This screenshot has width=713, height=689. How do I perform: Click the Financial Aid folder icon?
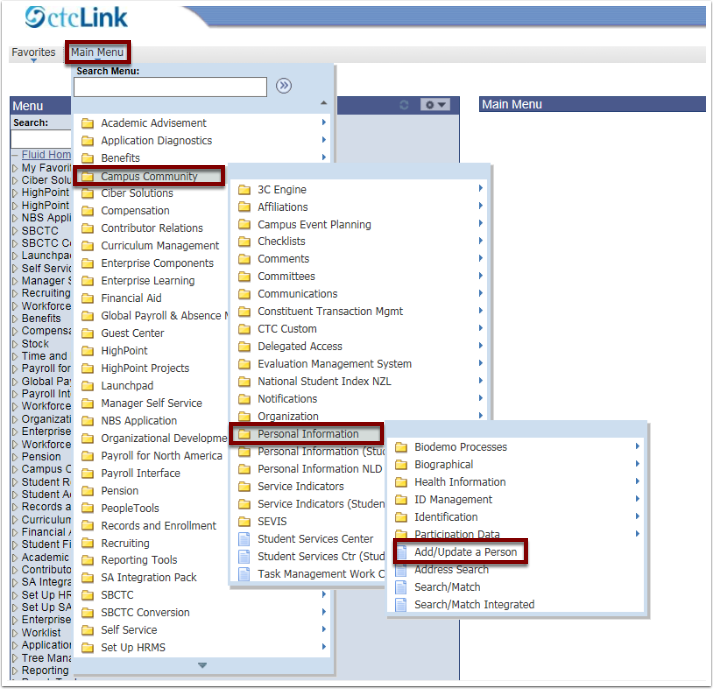coord(87,298)
